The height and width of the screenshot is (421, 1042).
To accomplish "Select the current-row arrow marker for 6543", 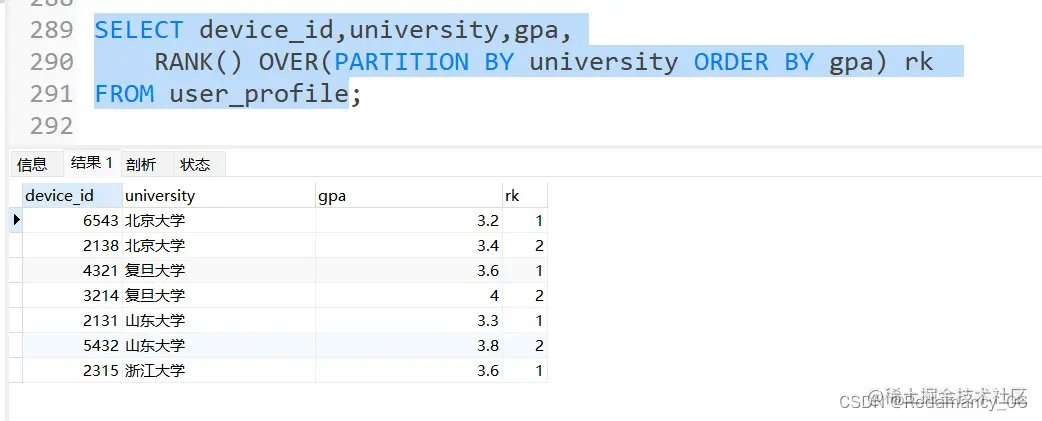I will (x=17, y=220).
